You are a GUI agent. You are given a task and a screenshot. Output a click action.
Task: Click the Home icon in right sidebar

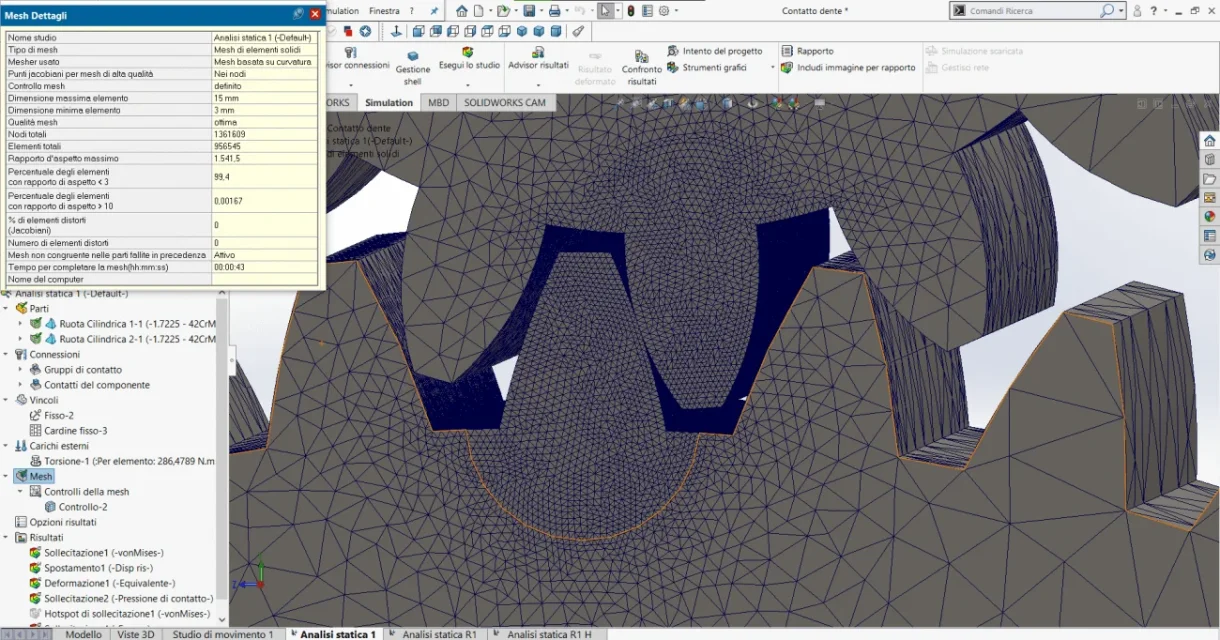(x=1209, y=140)
